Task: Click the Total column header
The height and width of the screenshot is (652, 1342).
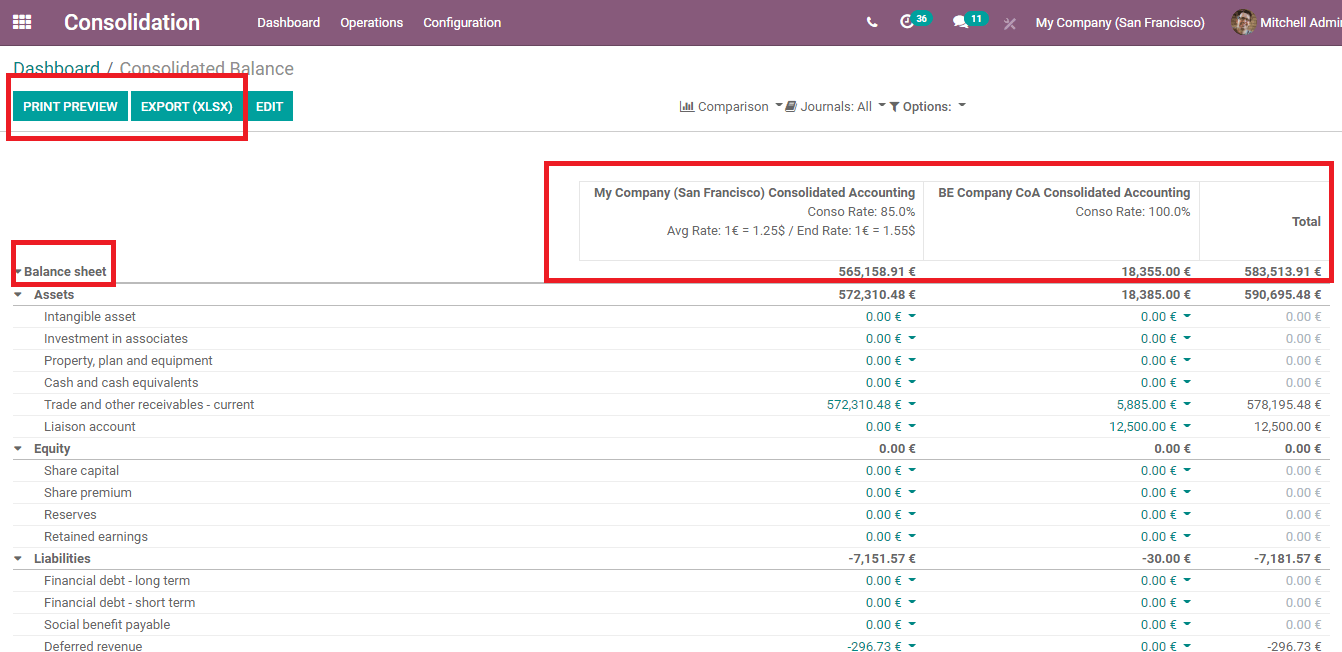Action: [x=1306, y=222]
